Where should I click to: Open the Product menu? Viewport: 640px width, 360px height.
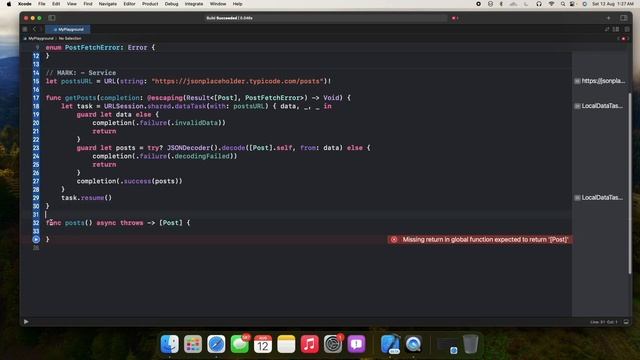[x=150, y=4]
